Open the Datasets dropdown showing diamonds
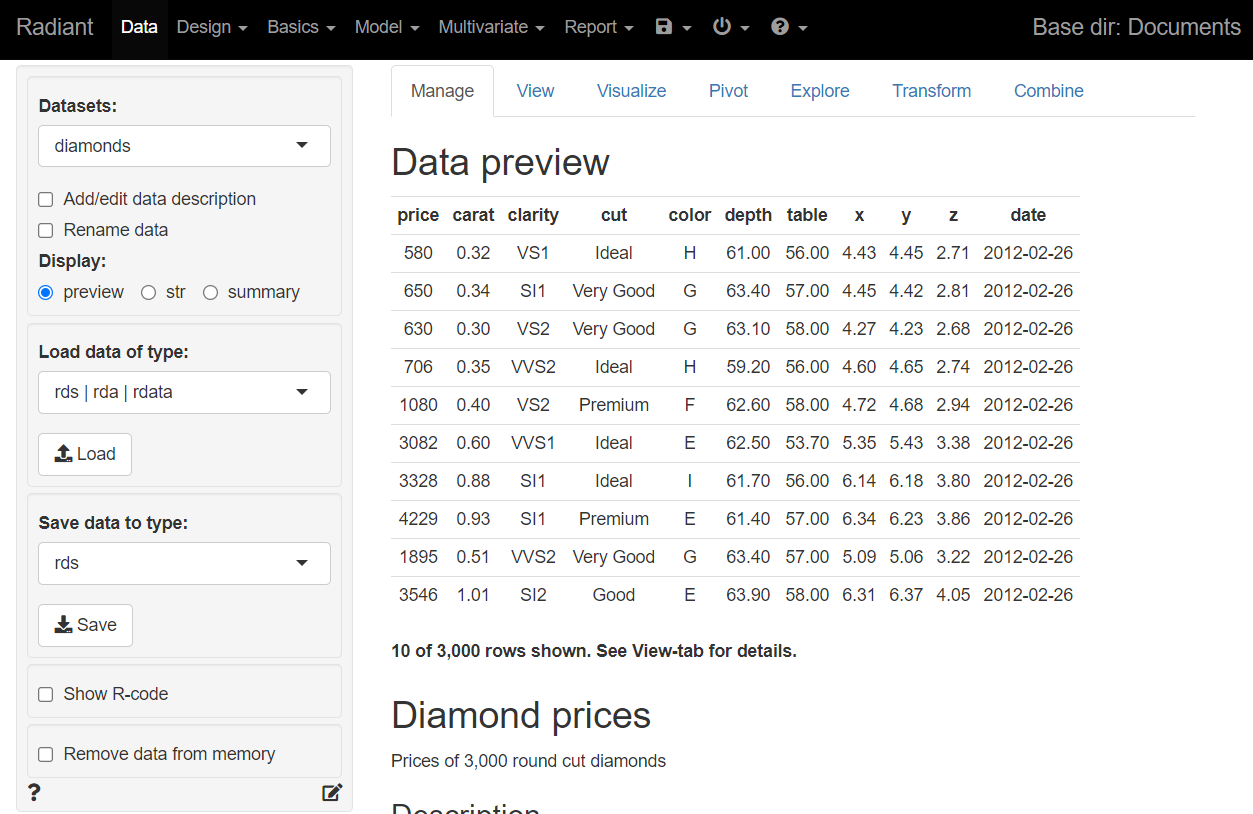Image resolution: width=1253 pixels, height=814 pixels. tap(184, 146)
